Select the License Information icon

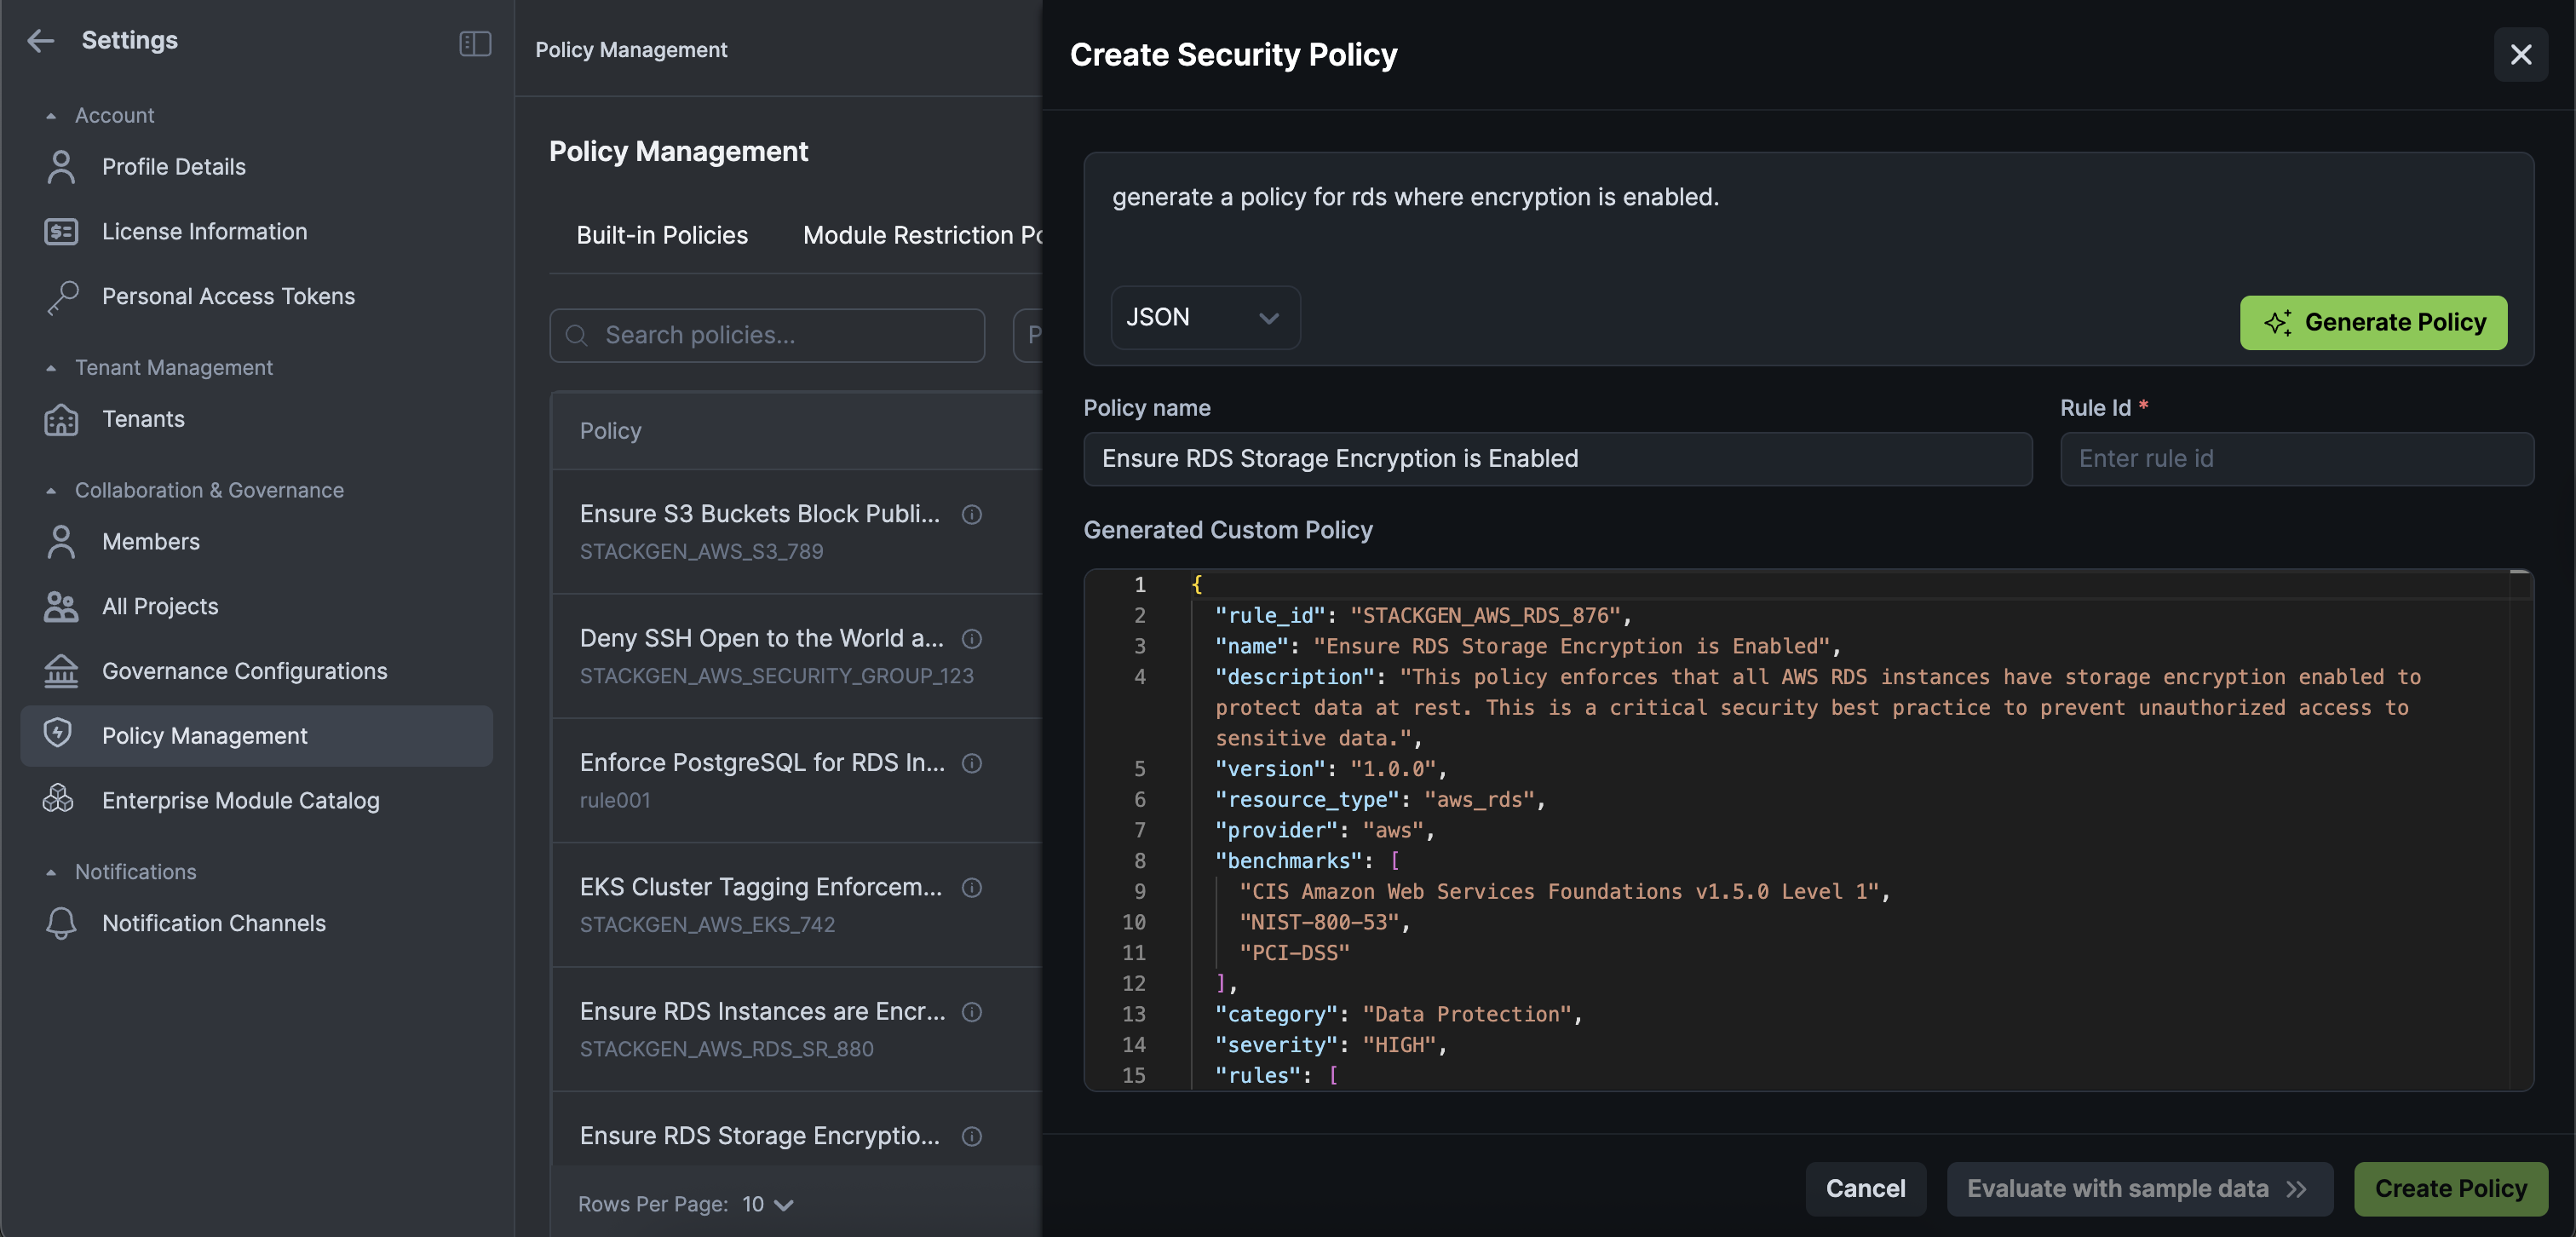click(61, 231)
